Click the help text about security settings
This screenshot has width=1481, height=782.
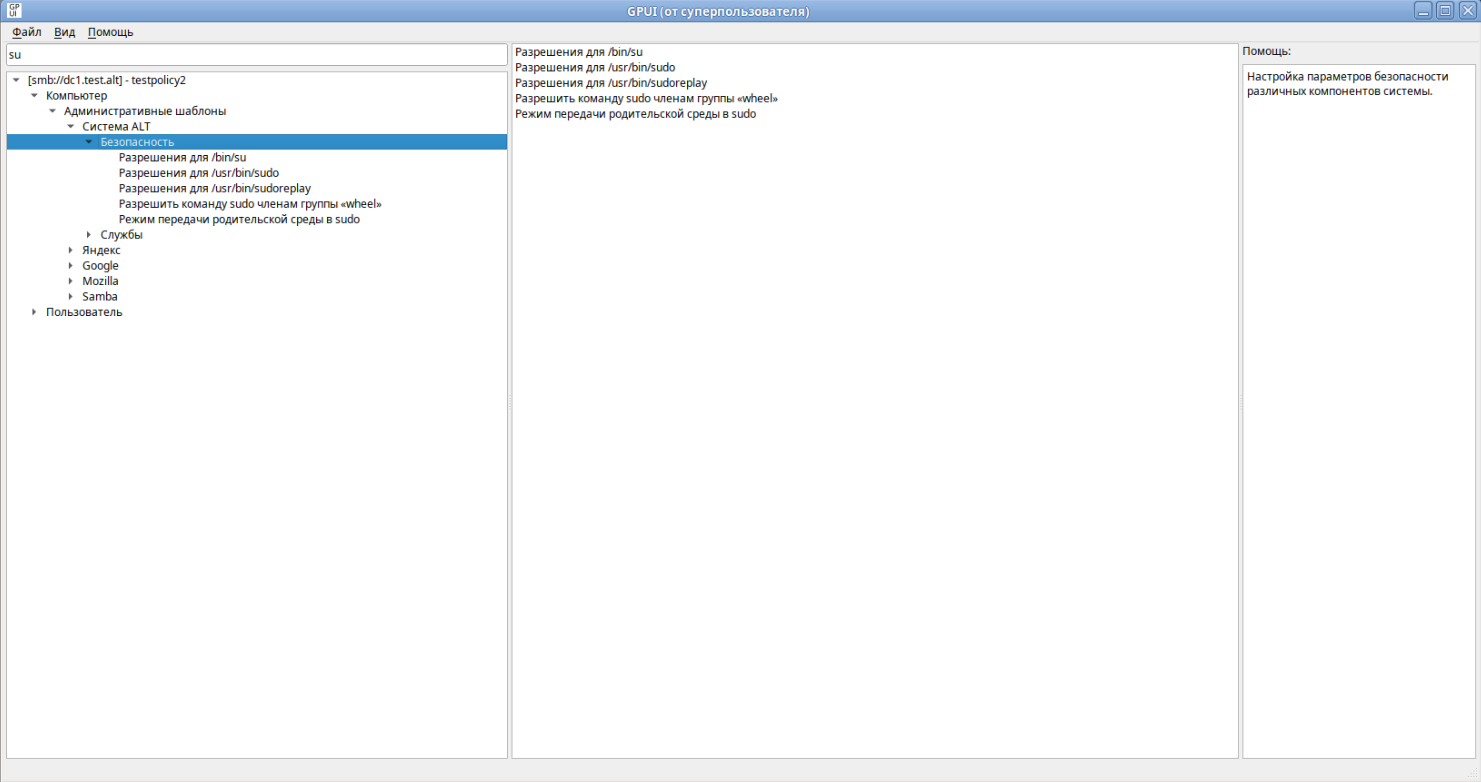1347,84
